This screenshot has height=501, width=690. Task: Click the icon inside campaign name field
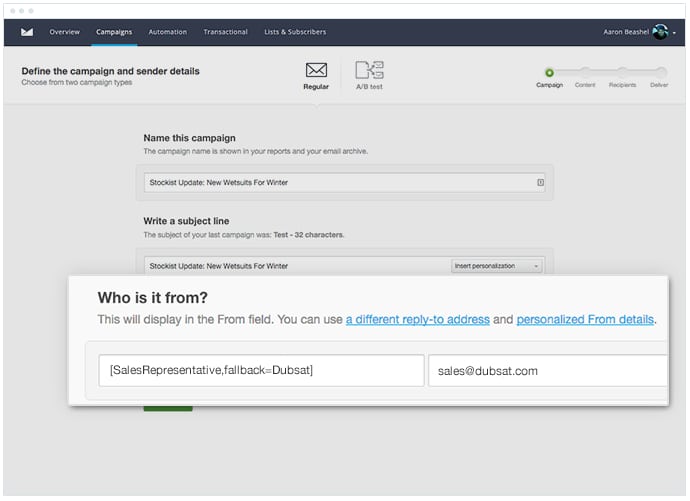[540, 183]
